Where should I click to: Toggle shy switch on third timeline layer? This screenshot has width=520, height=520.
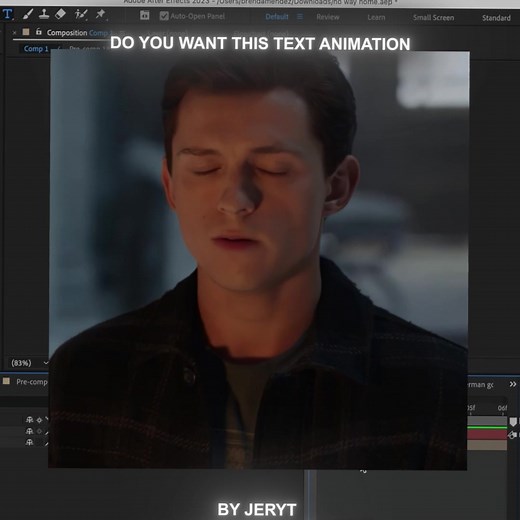click(29, 442)
